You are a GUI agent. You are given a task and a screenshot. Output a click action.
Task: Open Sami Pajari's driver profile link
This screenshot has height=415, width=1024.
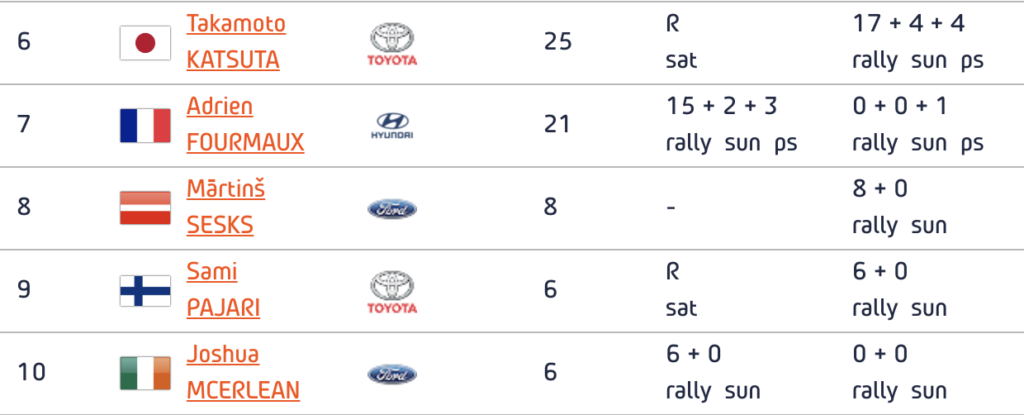[223, 290]
